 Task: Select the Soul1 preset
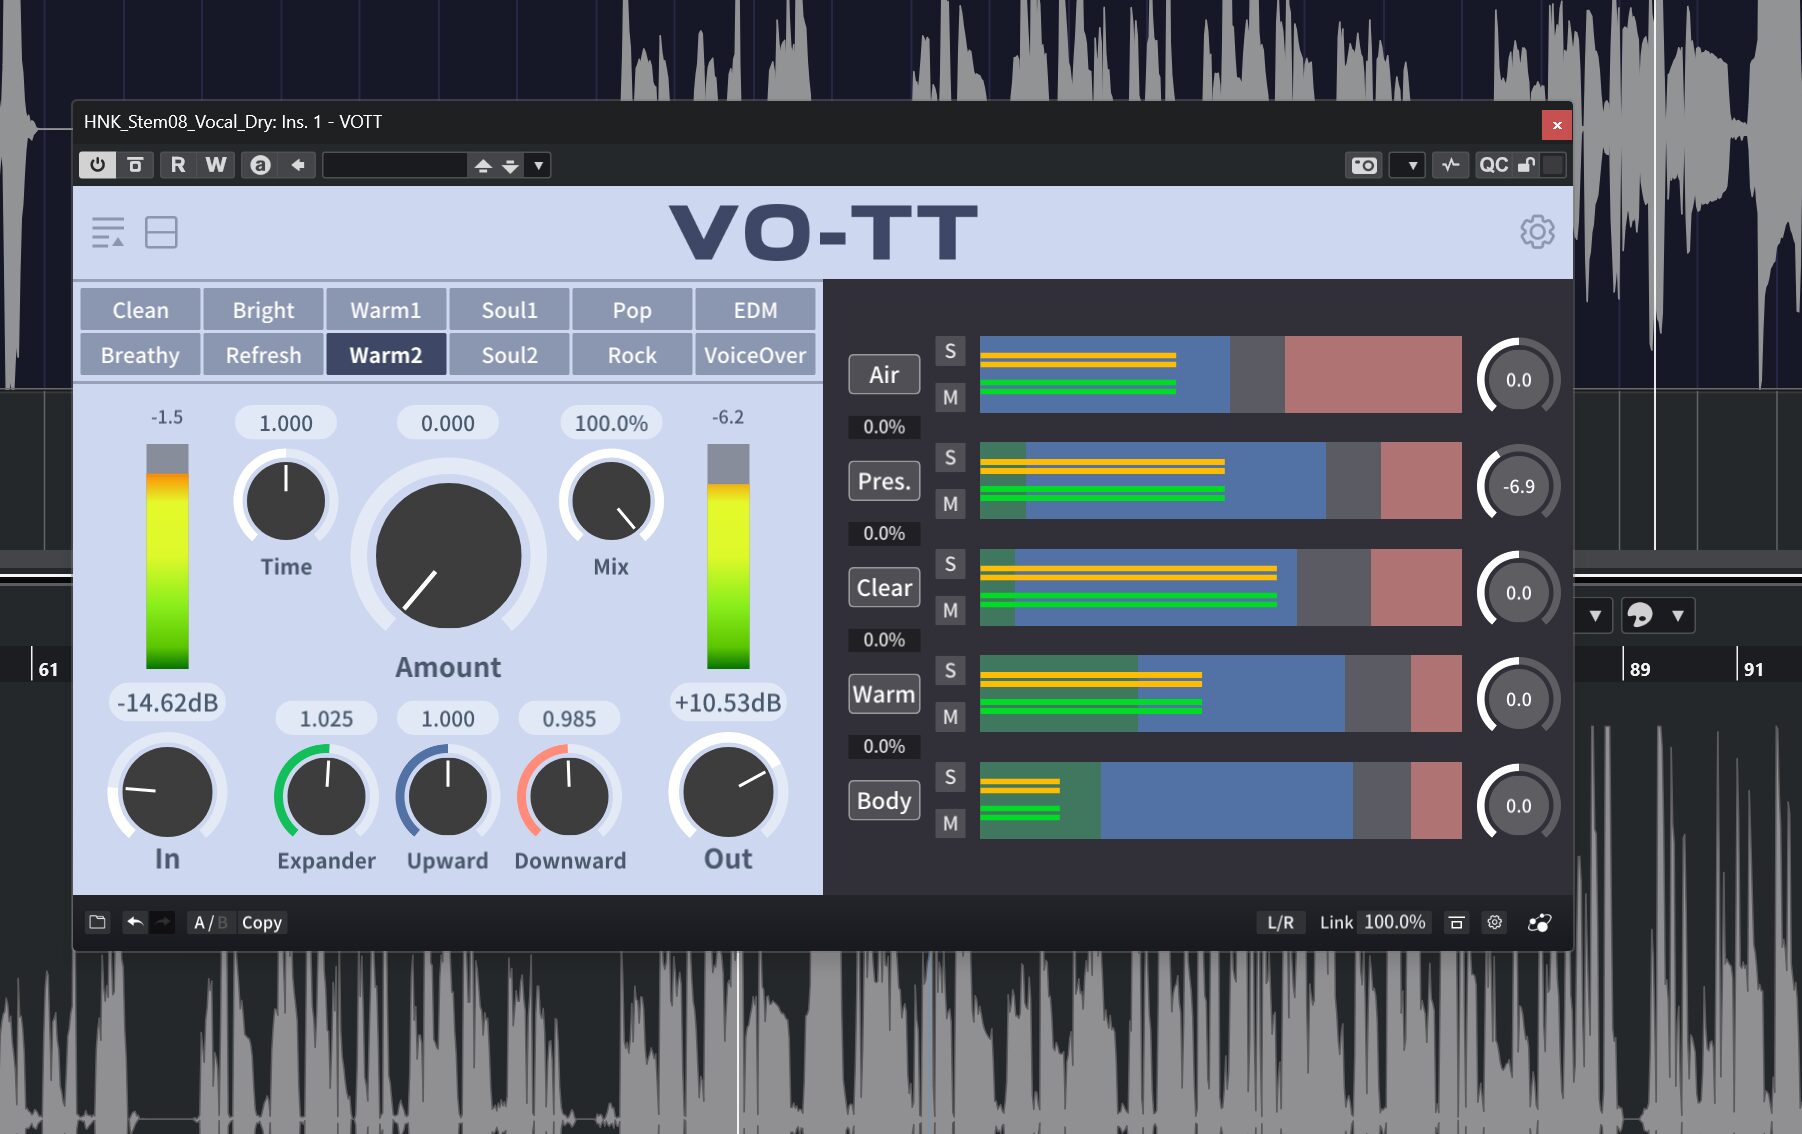[x=509, y=310]
